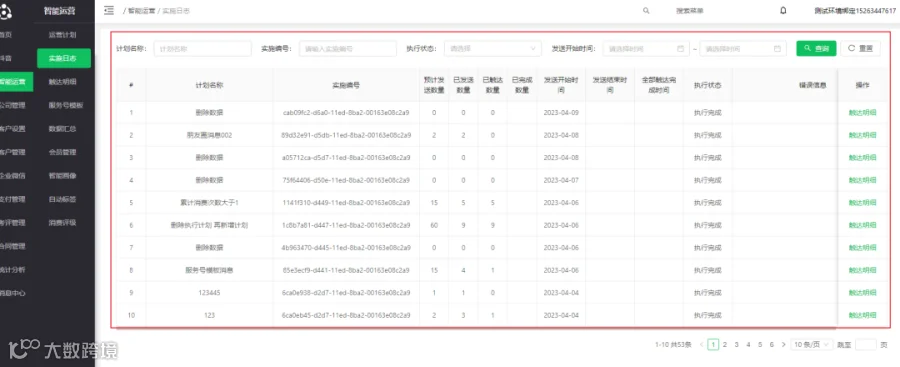Click the 计划名称 column header
Image resolution: width=900 pixels, height=367 pixels.
(209, 85)
